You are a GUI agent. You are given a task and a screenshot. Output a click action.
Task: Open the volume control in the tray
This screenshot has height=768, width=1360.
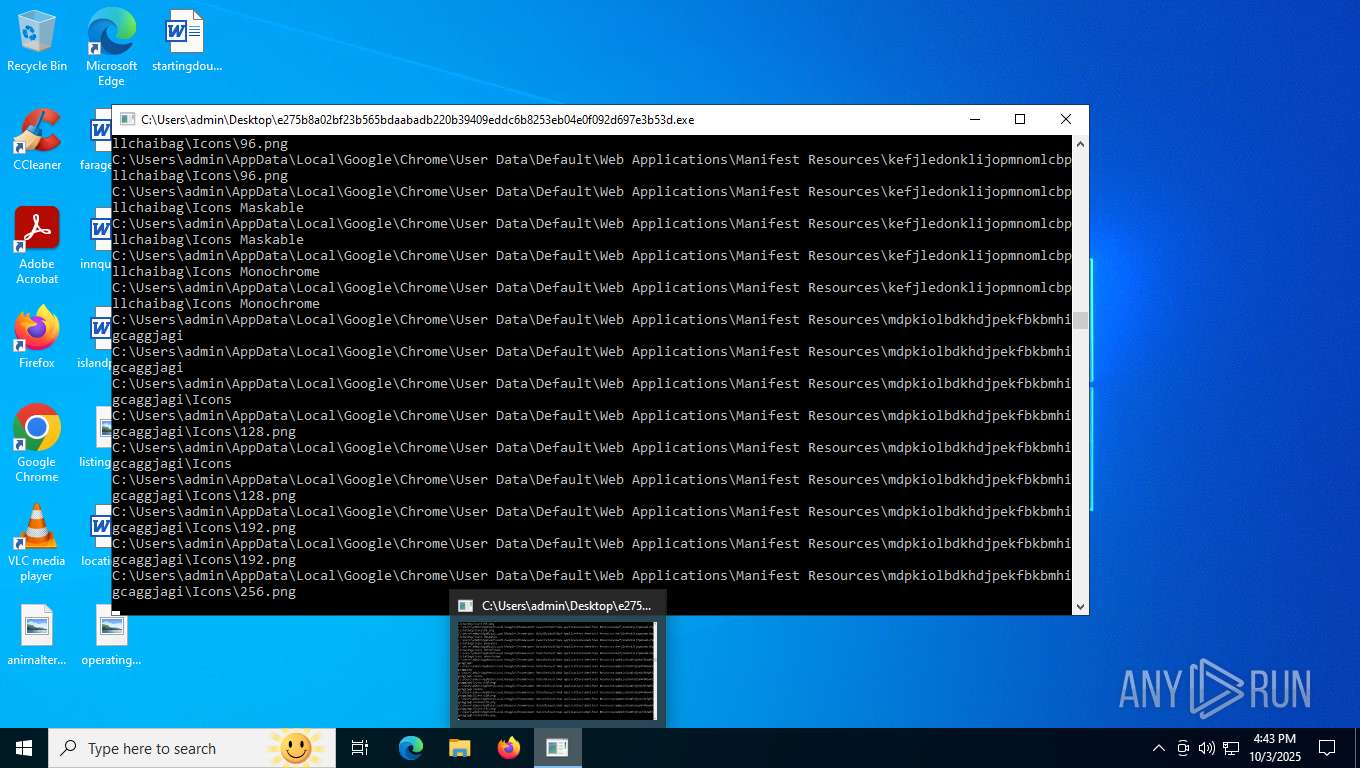click(1206, 748)
